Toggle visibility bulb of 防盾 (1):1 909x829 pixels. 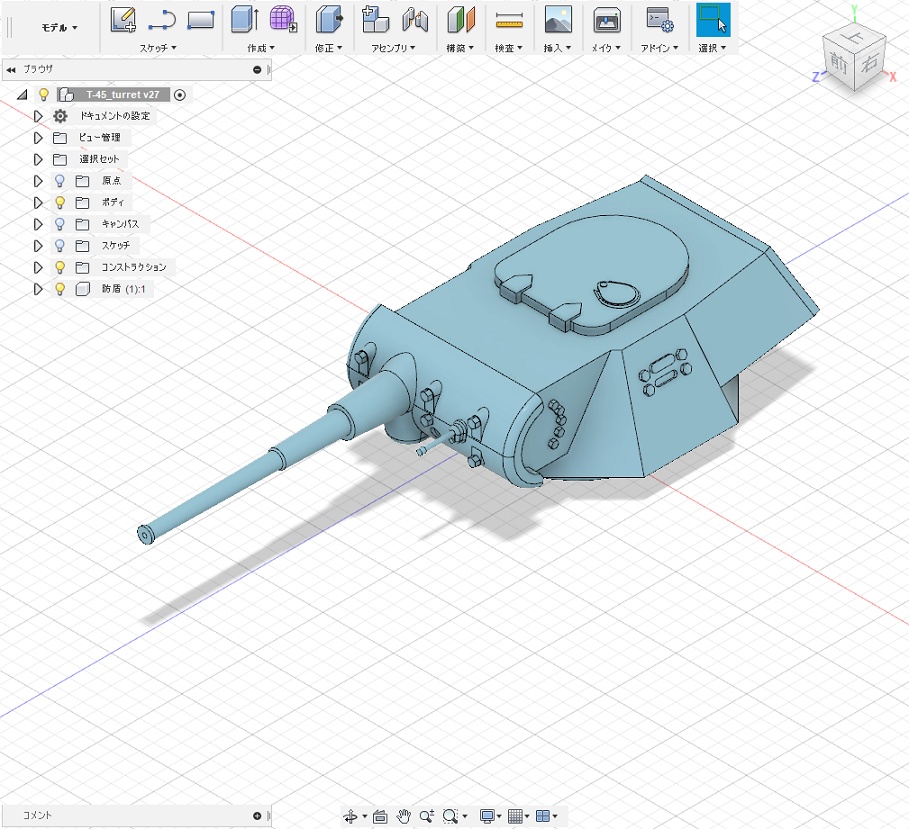tap(59, 289)
